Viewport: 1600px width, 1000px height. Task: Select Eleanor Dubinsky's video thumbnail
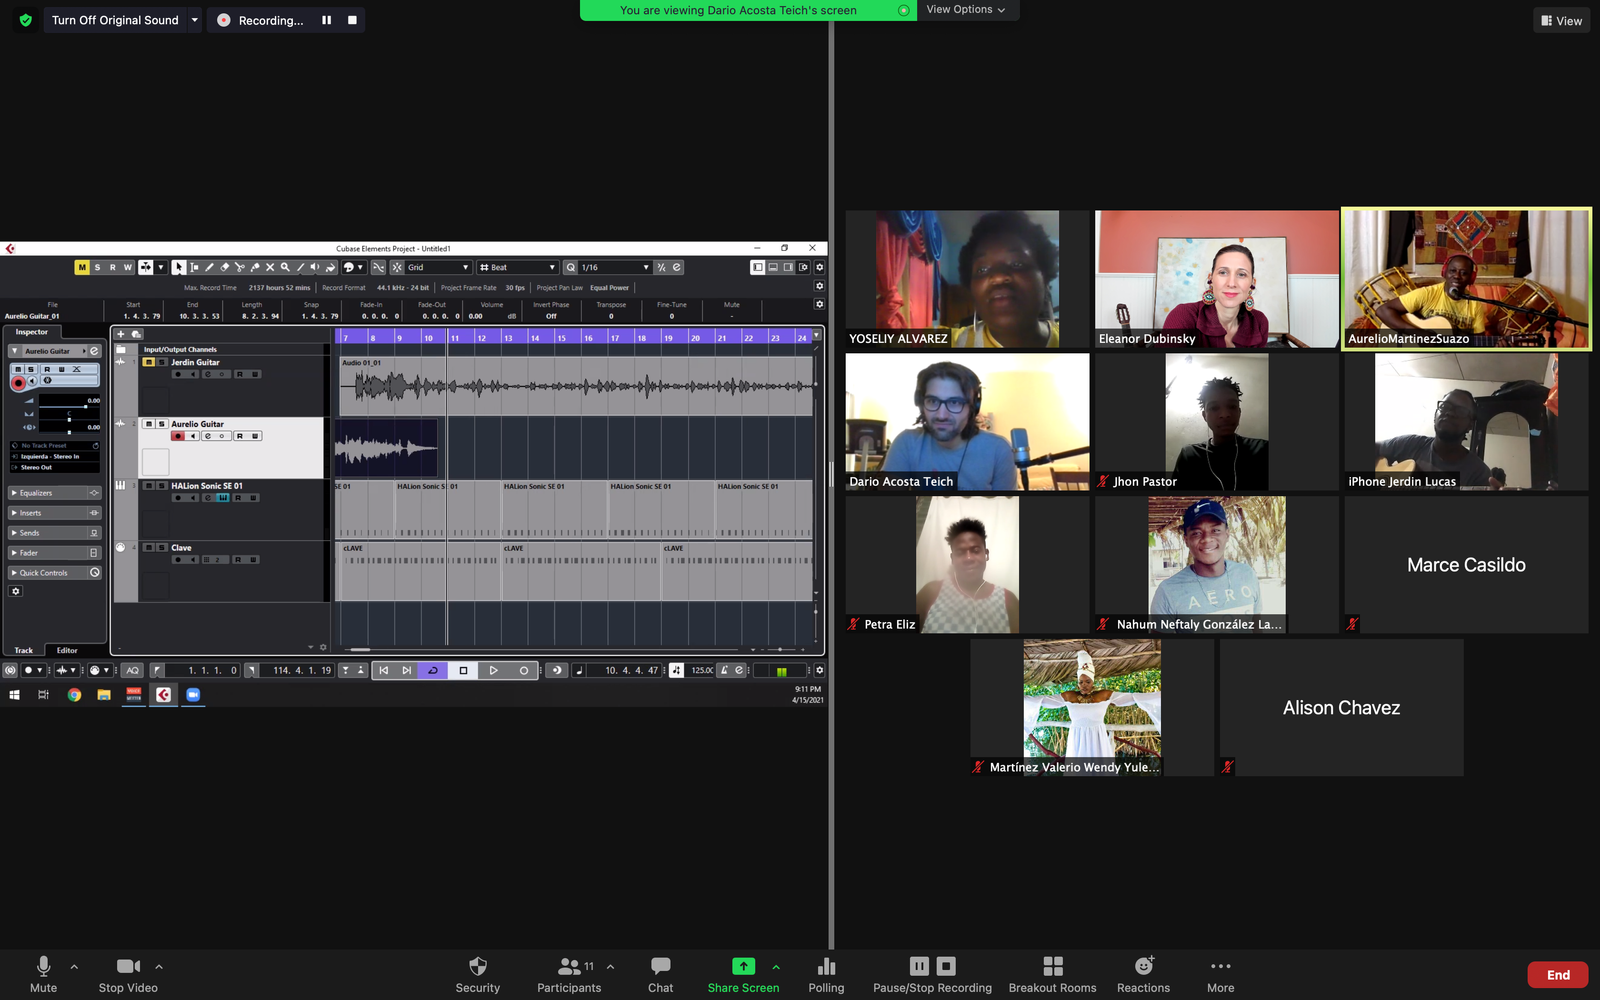tap(1216, 278)
